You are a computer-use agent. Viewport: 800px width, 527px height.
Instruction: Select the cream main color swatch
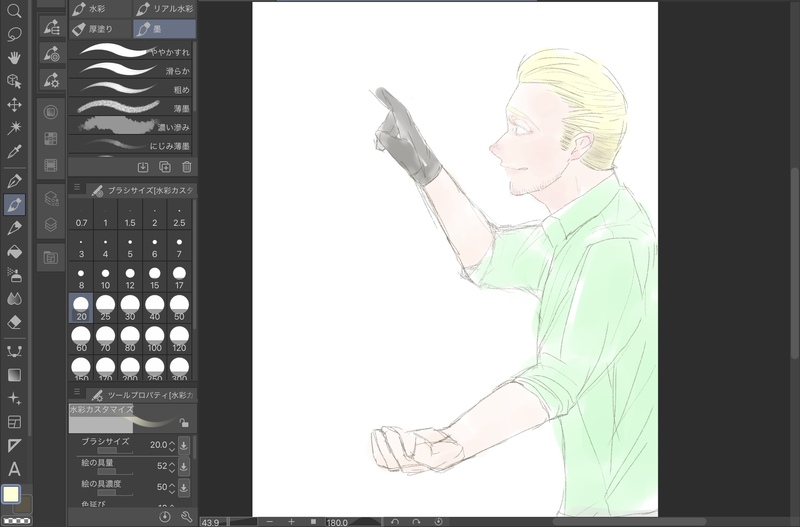click(x=11, y=494)
